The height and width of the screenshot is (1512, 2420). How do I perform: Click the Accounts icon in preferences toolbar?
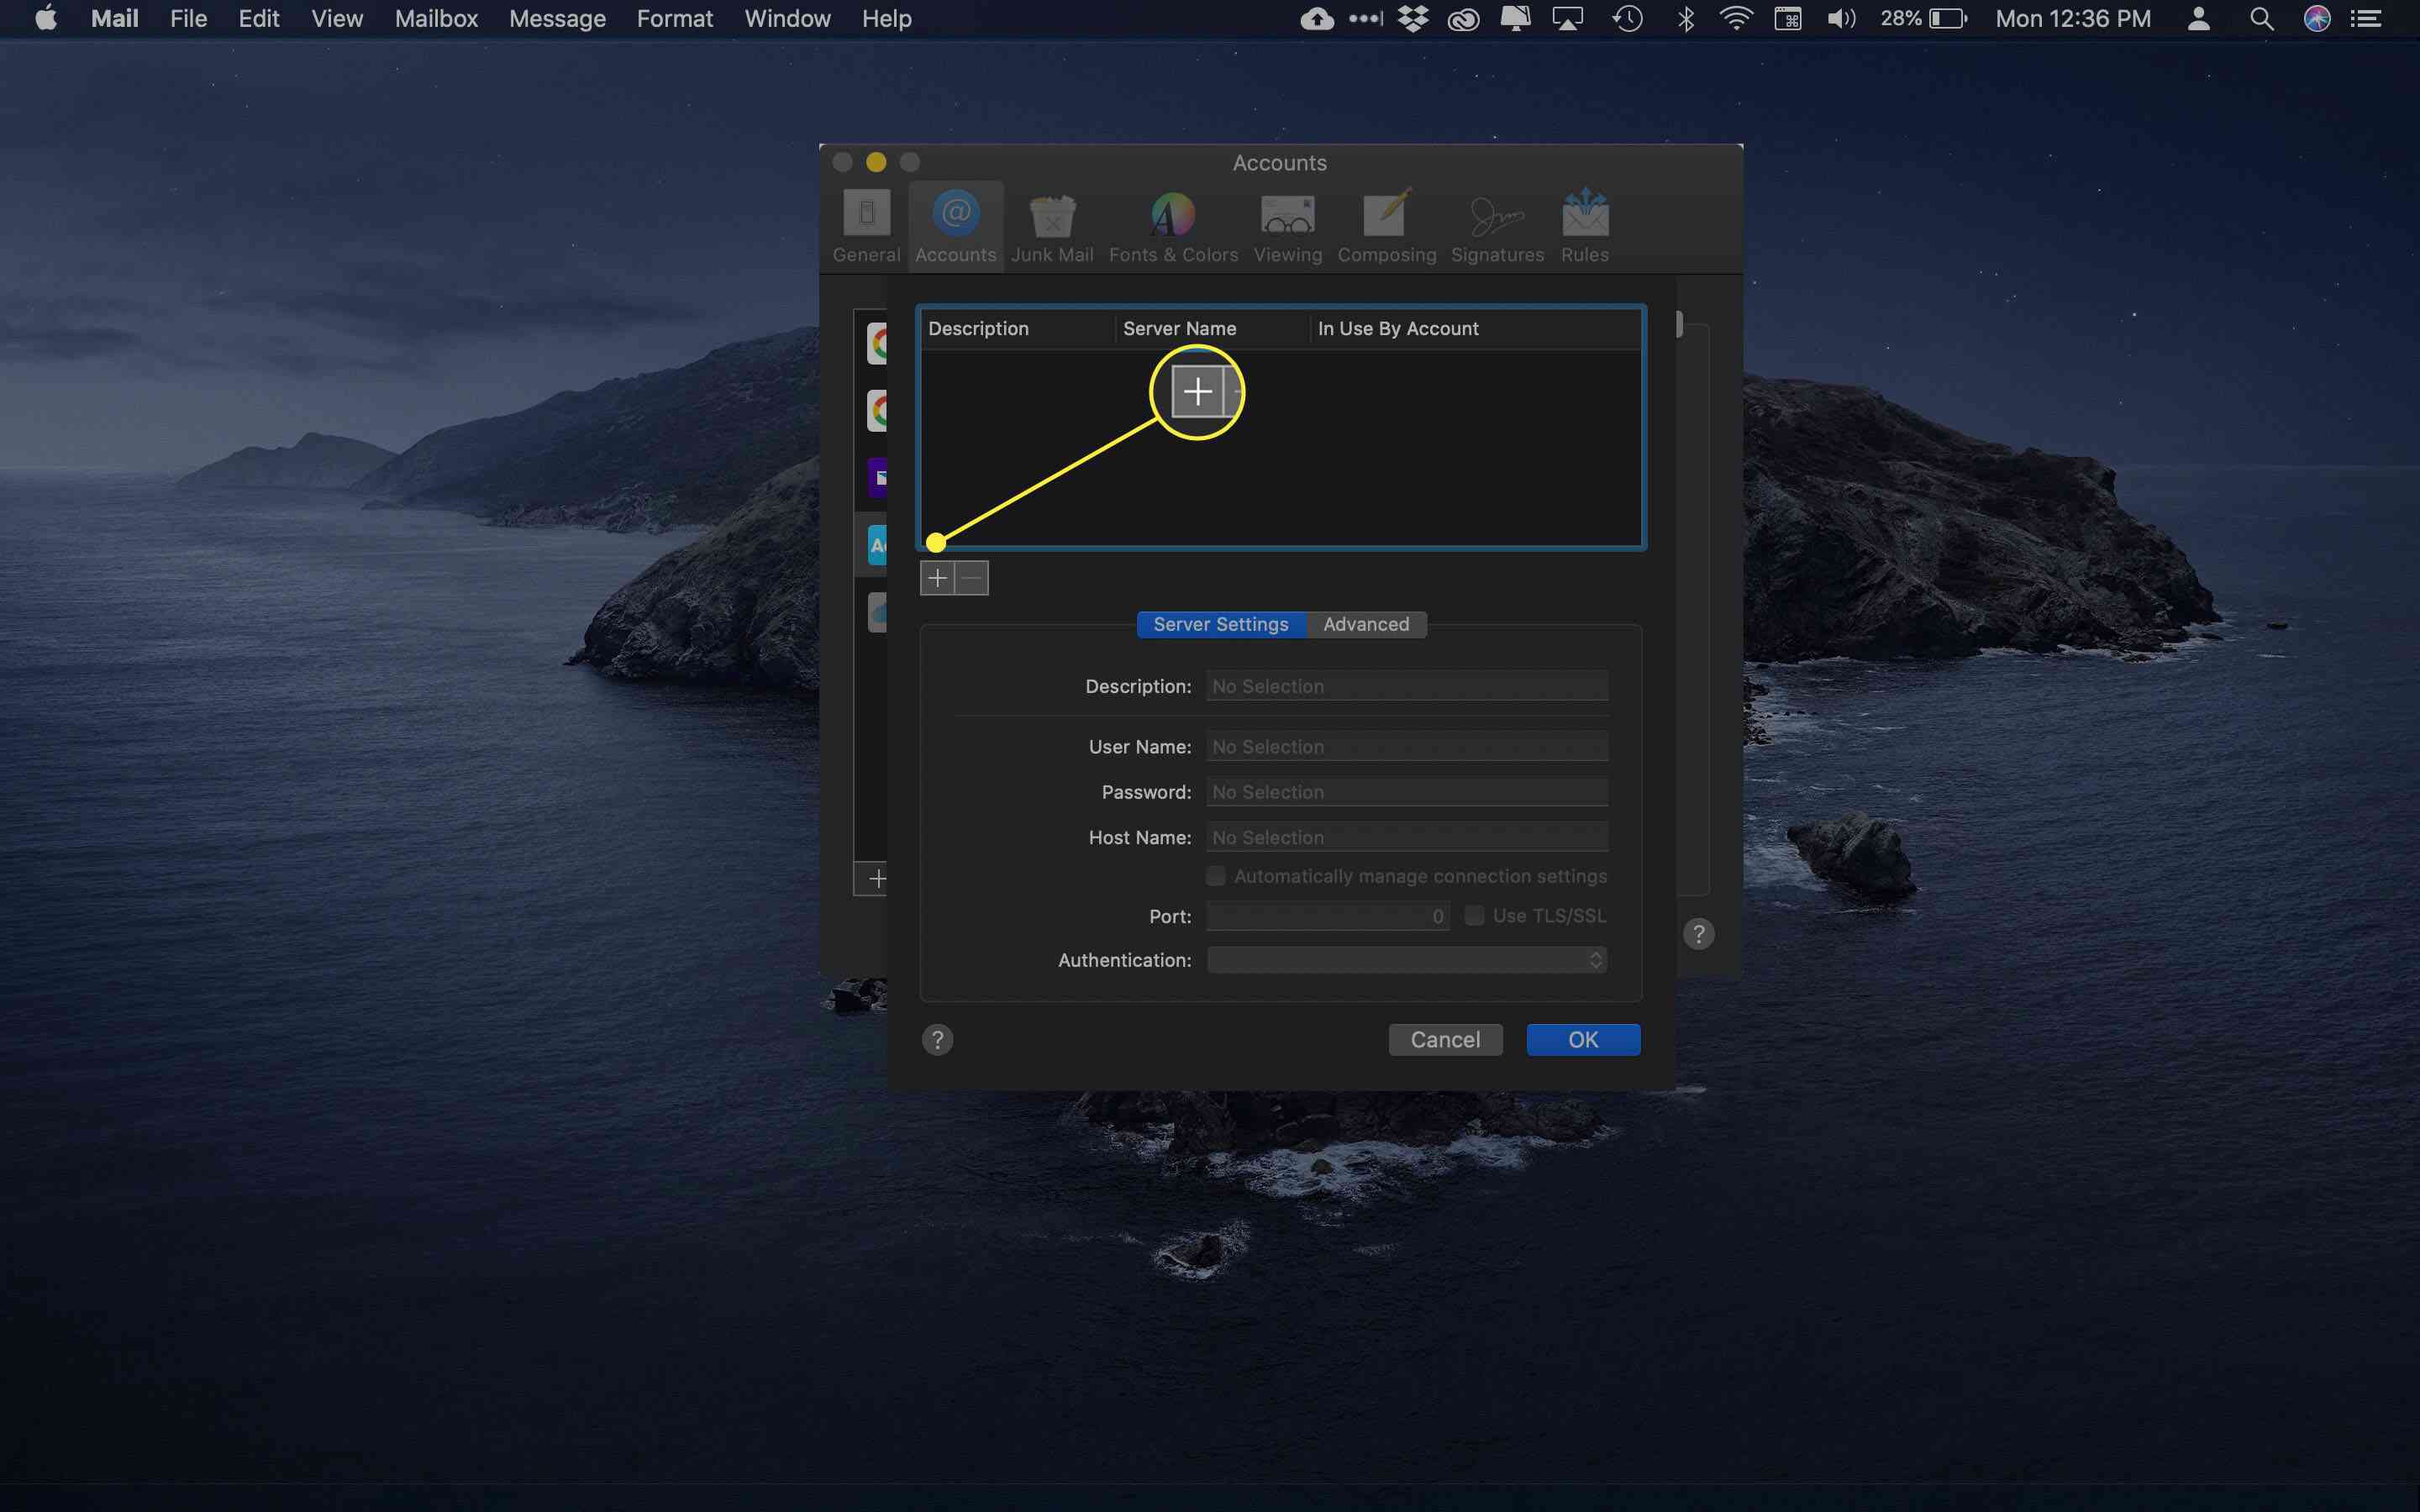coord(955,223)
